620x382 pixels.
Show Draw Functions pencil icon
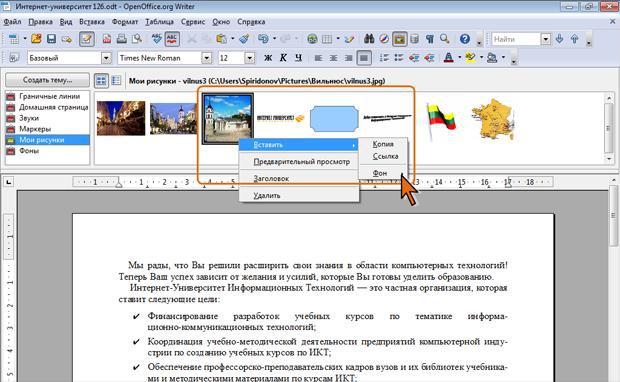click(x=349, y=39)
